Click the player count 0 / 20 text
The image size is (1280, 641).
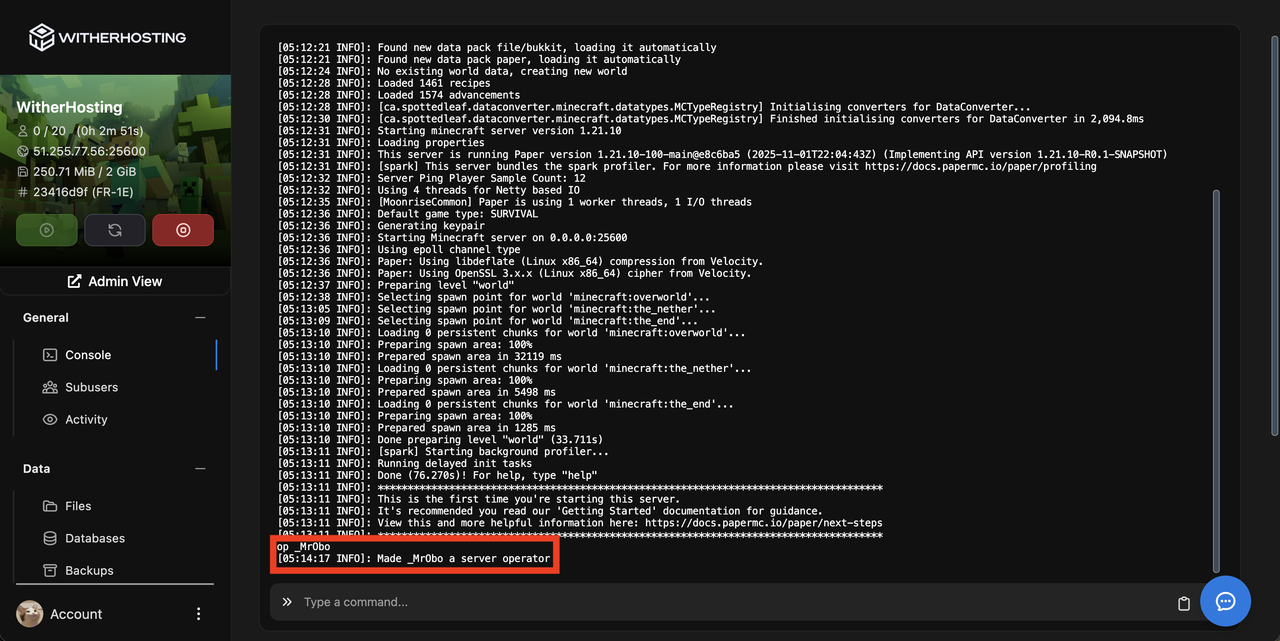click(50, 131)
